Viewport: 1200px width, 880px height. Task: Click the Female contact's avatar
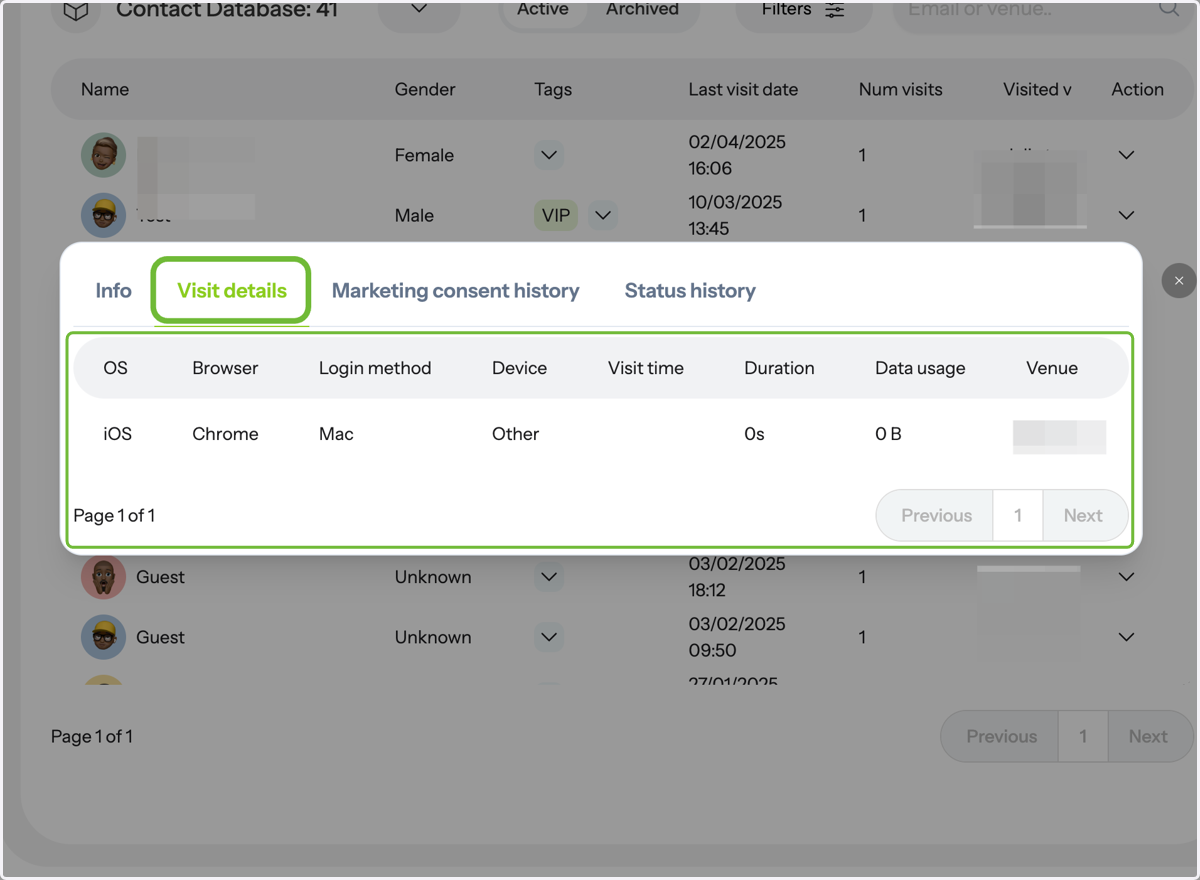[103, 155]
